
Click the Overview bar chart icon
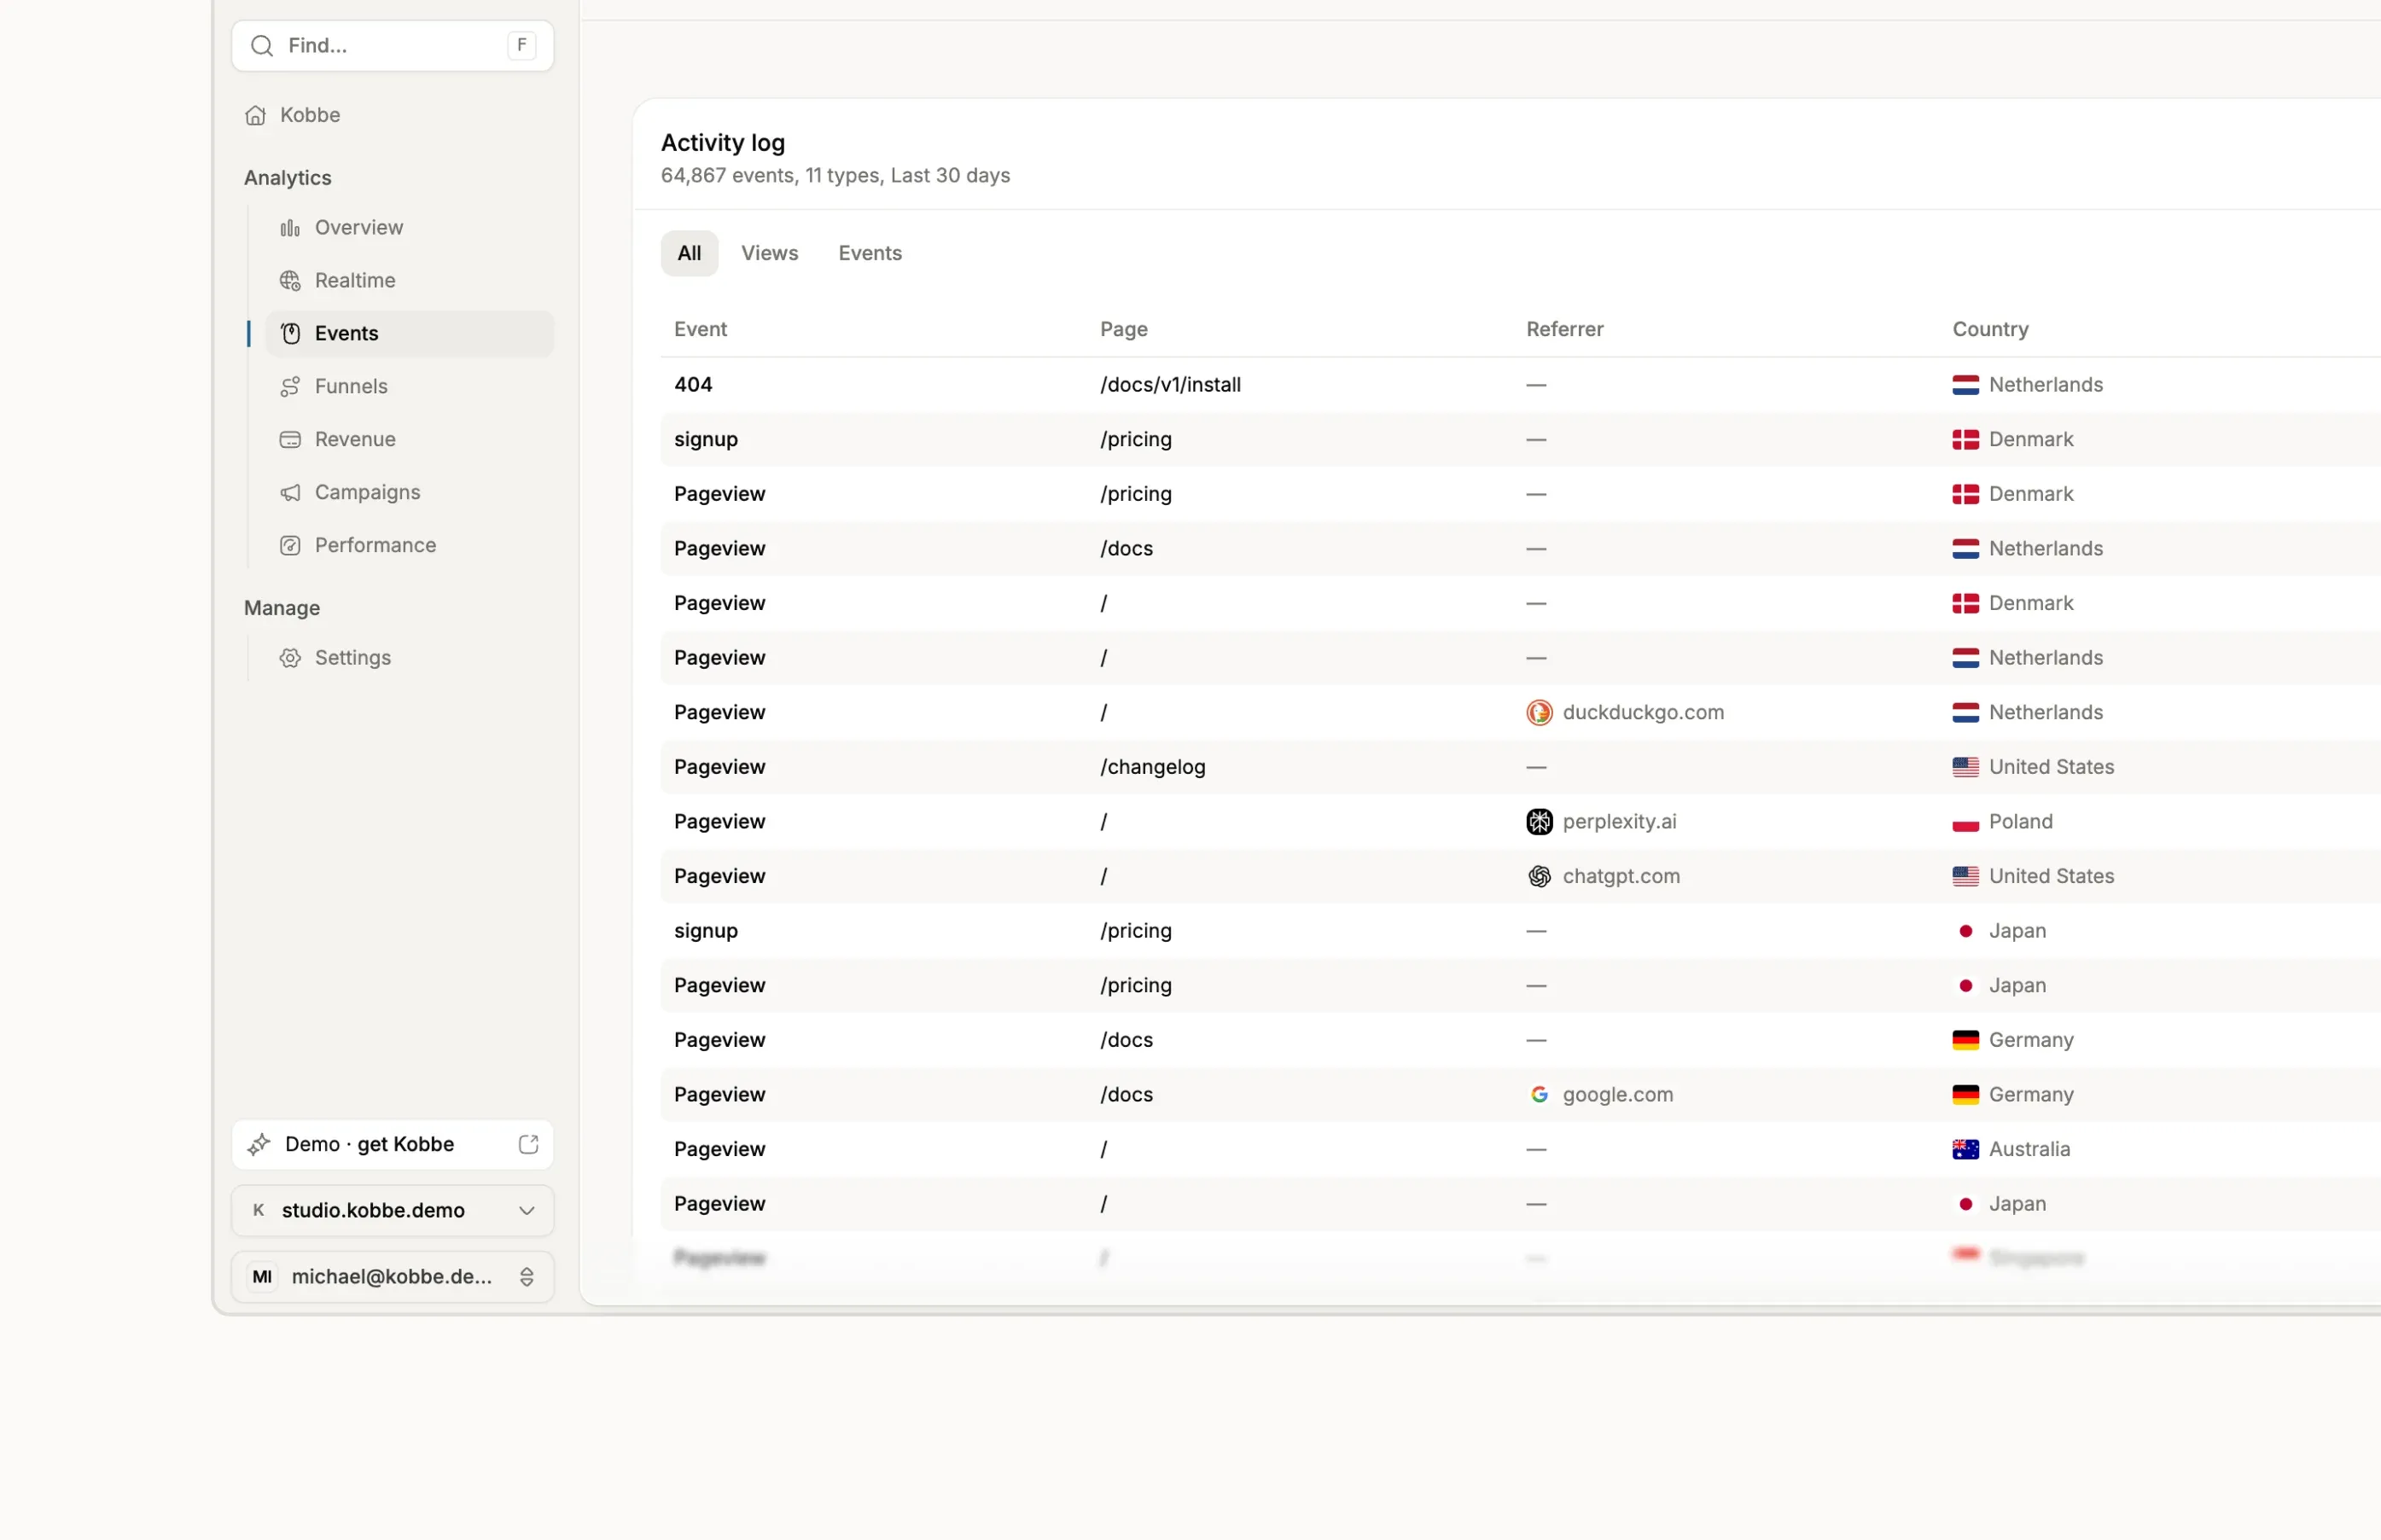pos(290,228)
